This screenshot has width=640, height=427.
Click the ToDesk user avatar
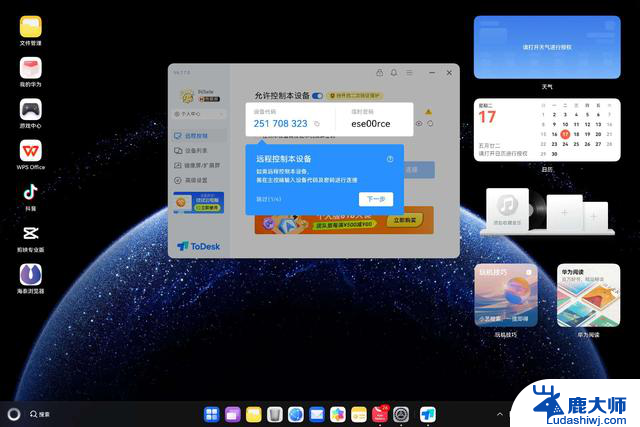pyautogui.click(x=187, y=96)
